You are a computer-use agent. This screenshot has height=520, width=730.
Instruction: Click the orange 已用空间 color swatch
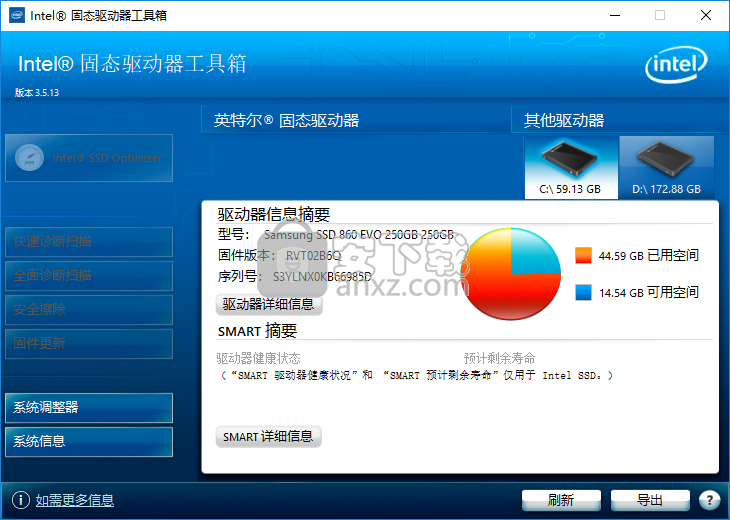pyautogui.click(x=583, y=256)
